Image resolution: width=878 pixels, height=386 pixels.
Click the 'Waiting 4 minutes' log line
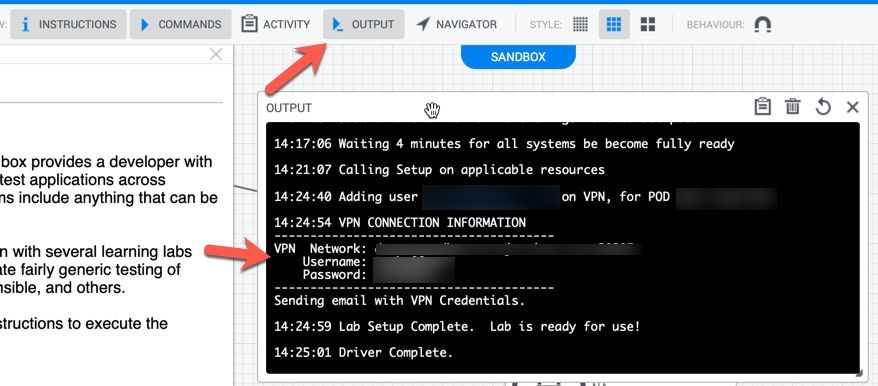pos(504,144)
